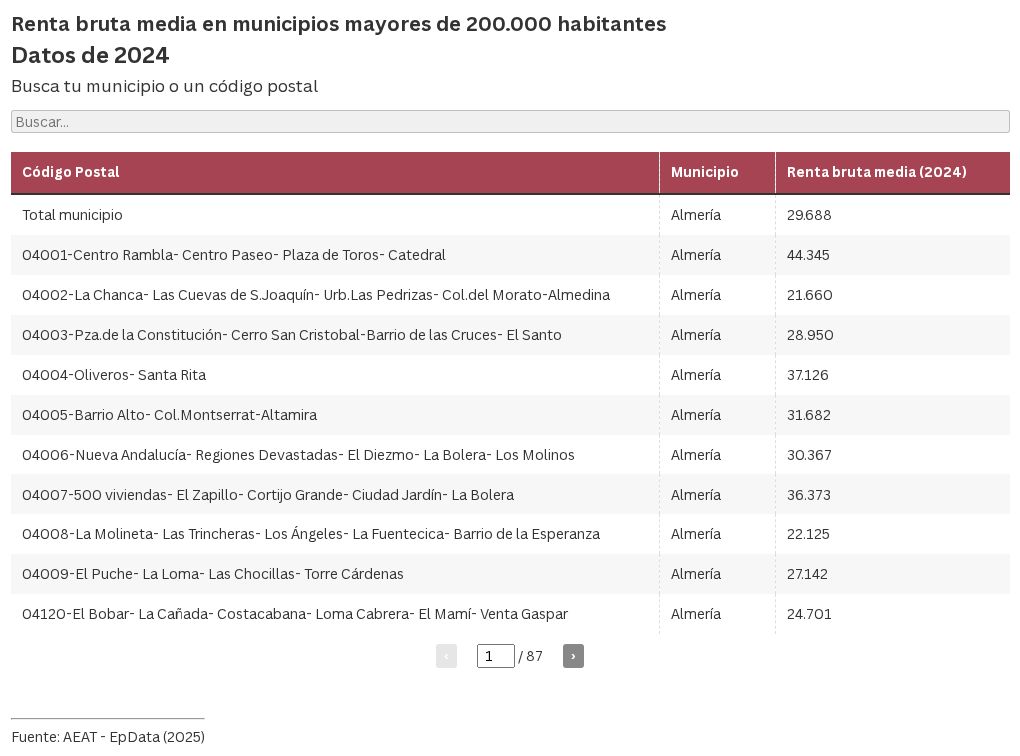Click the income value 27.142

coord(807,574)
